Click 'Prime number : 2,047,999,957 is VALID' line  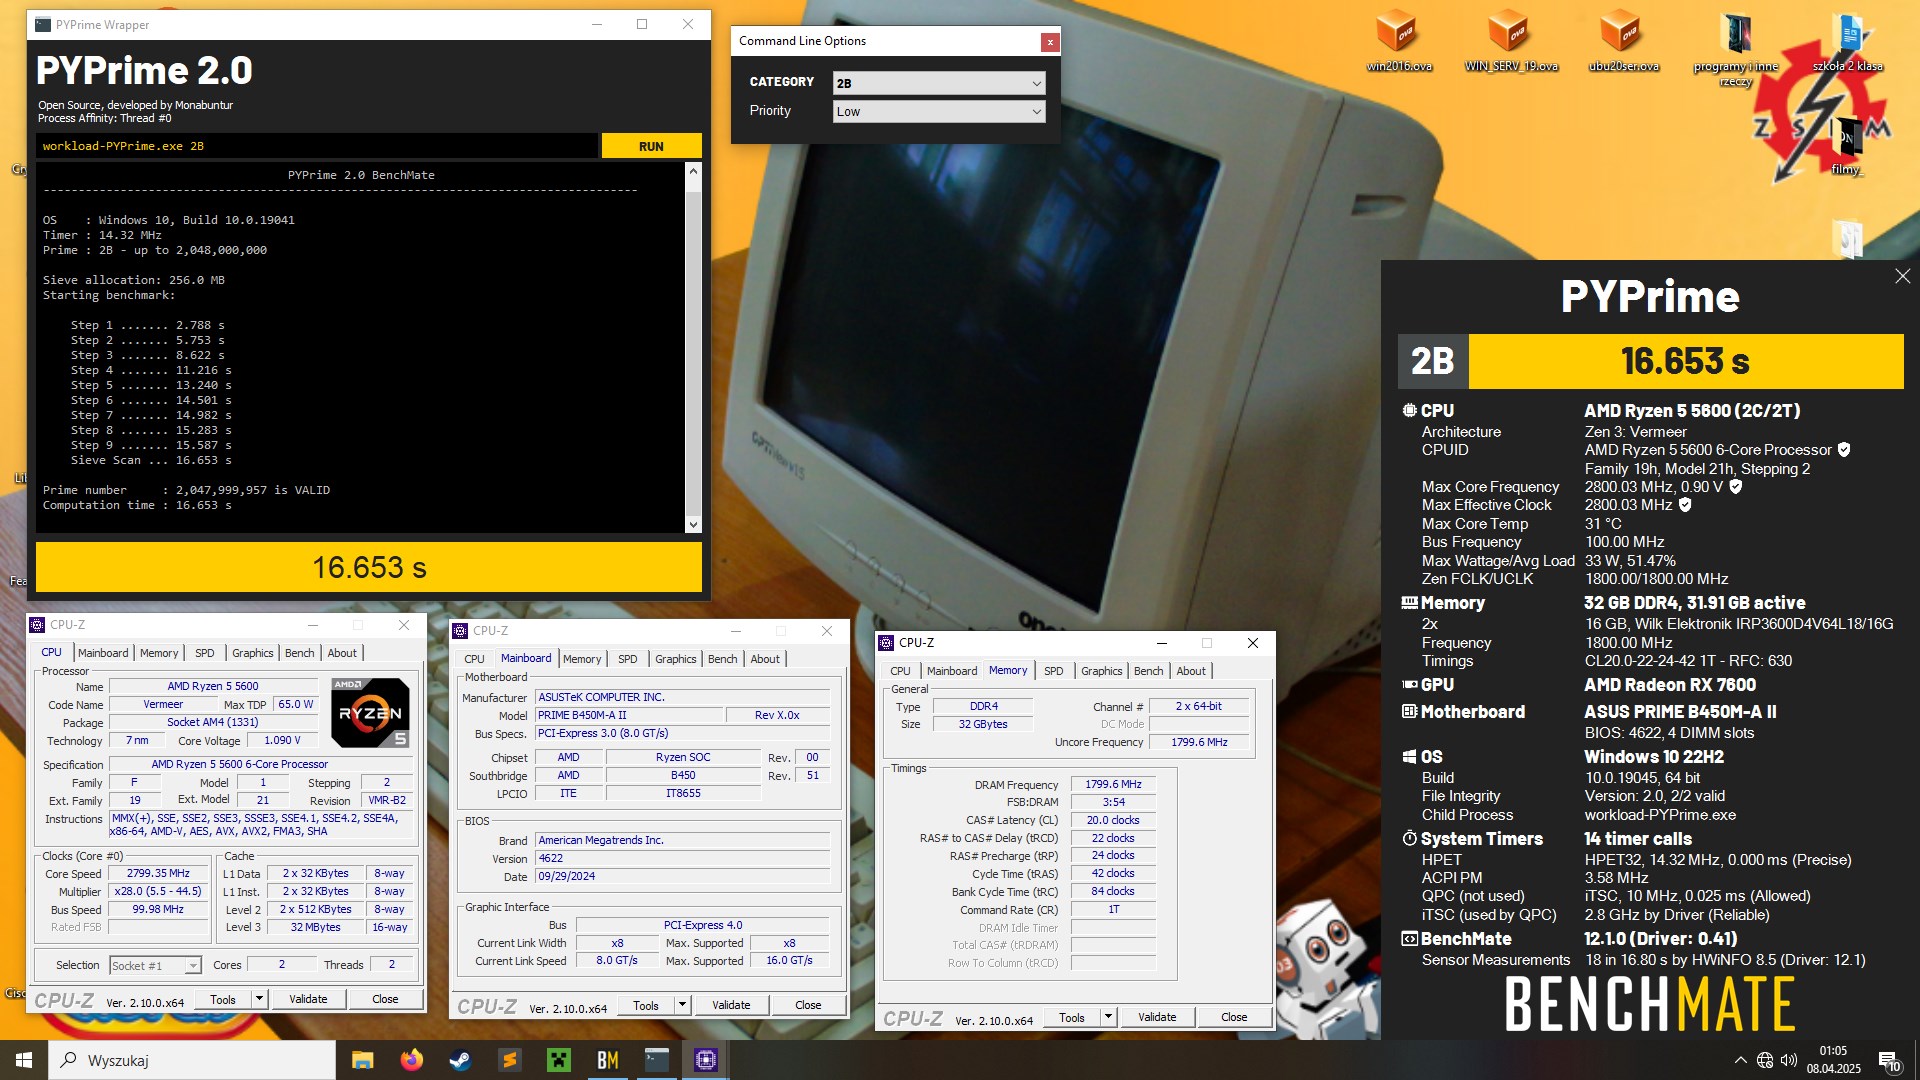[186, 490]
